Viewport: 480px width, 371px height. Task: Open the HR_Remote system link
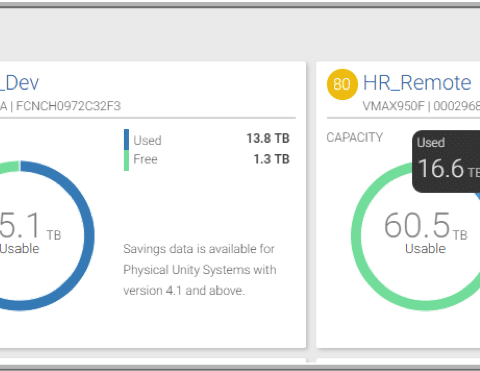click(417, 83)
